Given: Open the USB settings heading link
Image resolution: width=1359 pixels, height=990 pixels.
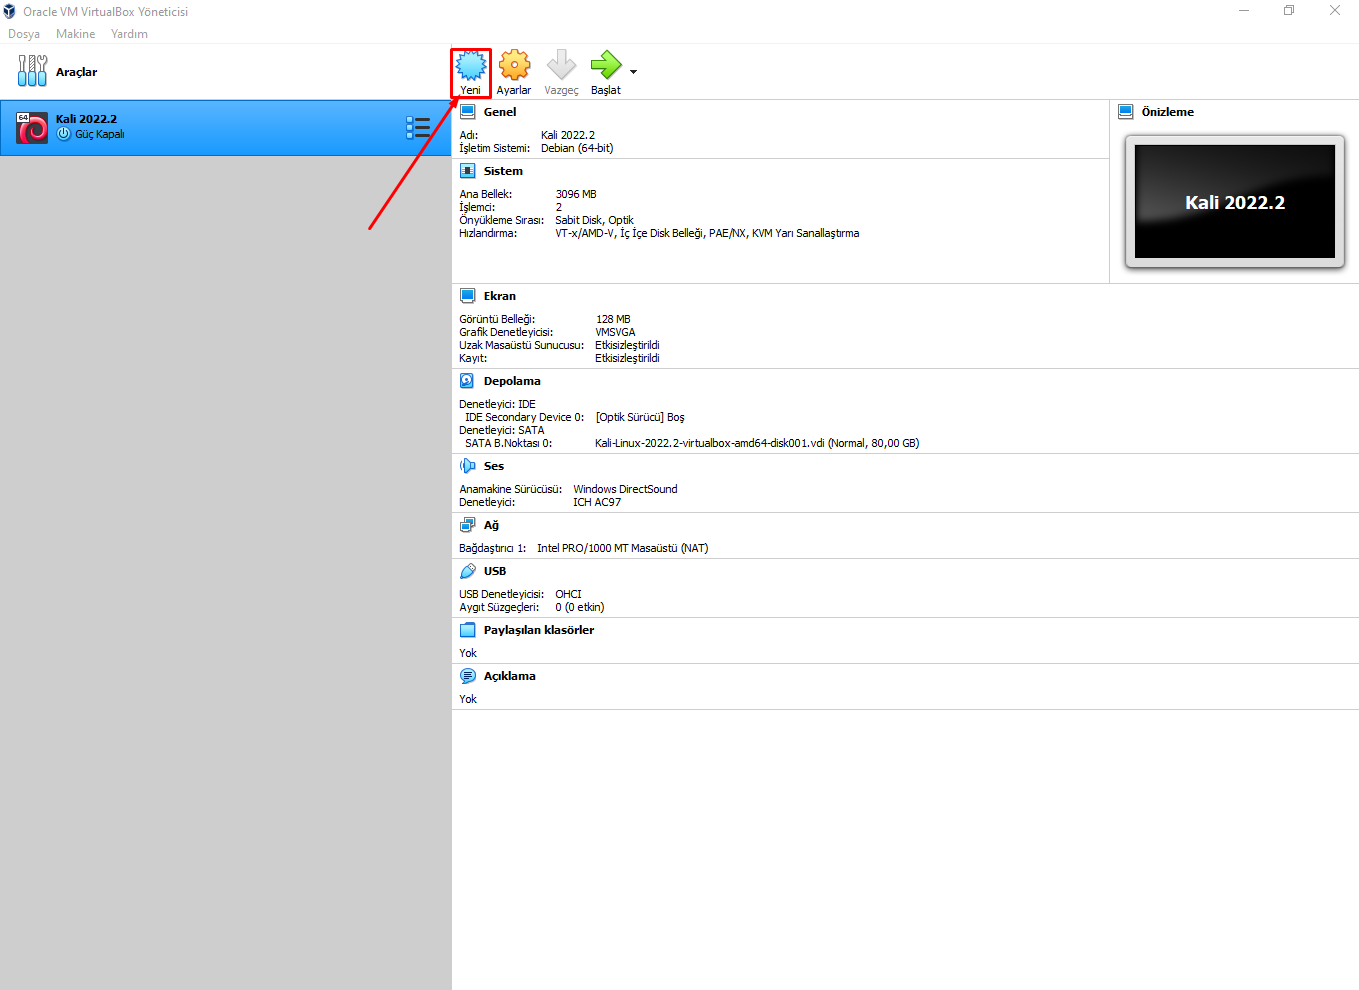Looking at the screenshot, I should click(x=495, y=571).
